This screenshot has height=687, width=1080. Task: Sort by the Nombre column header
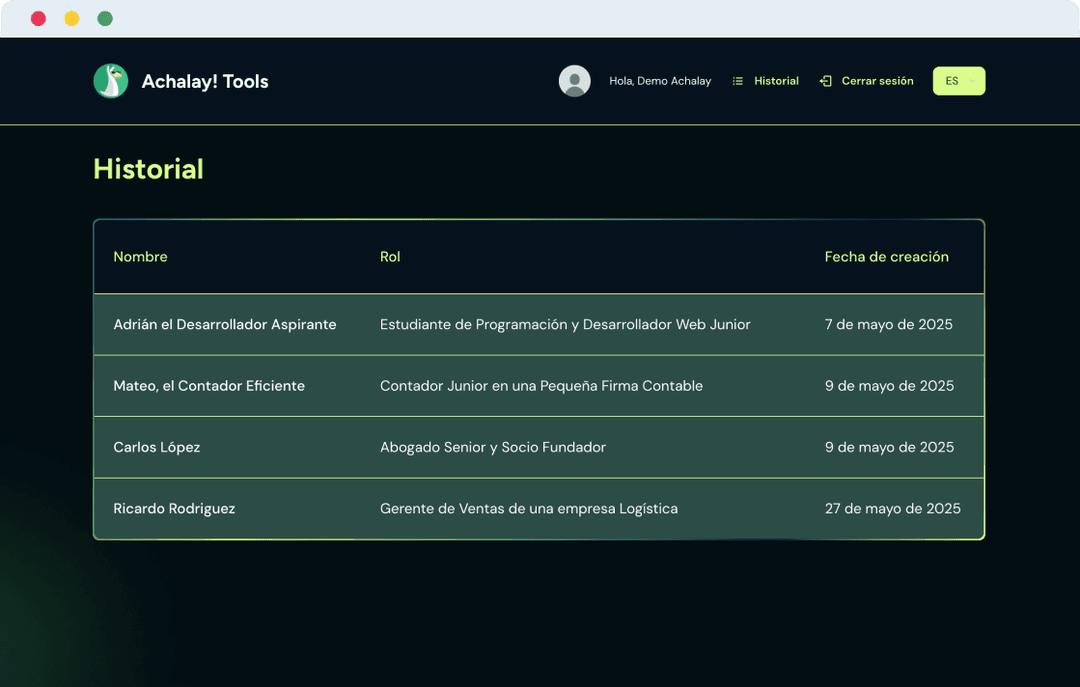pos(140,257)
